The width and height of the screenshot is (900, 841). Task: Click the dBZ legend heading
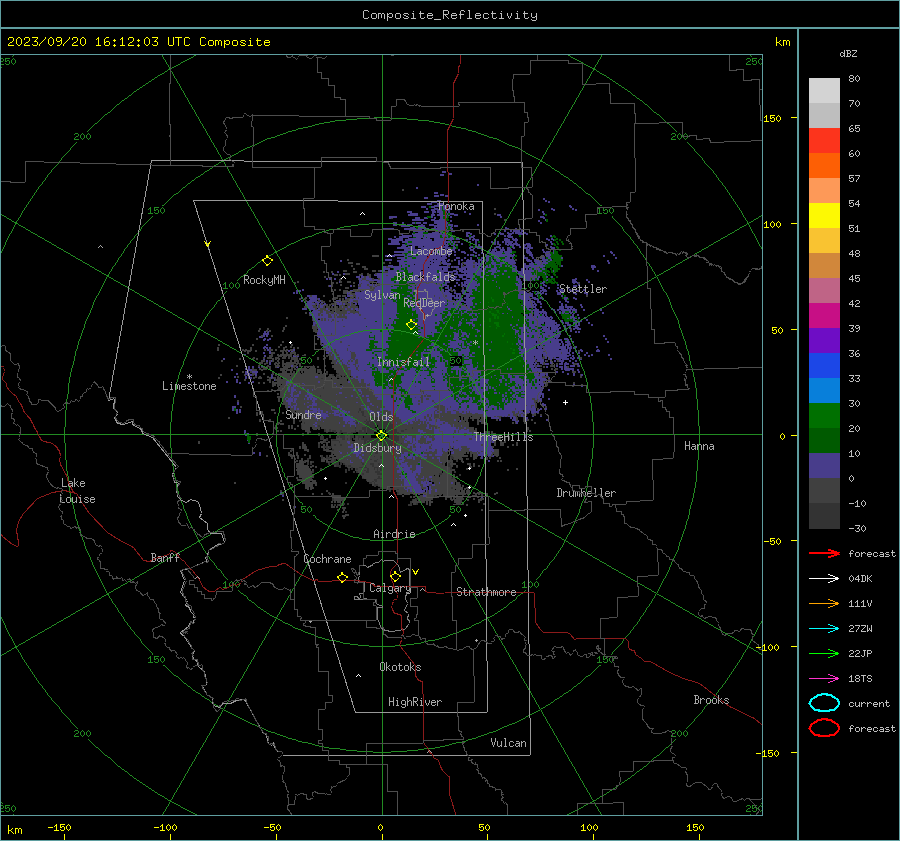(x=848, y=54)
